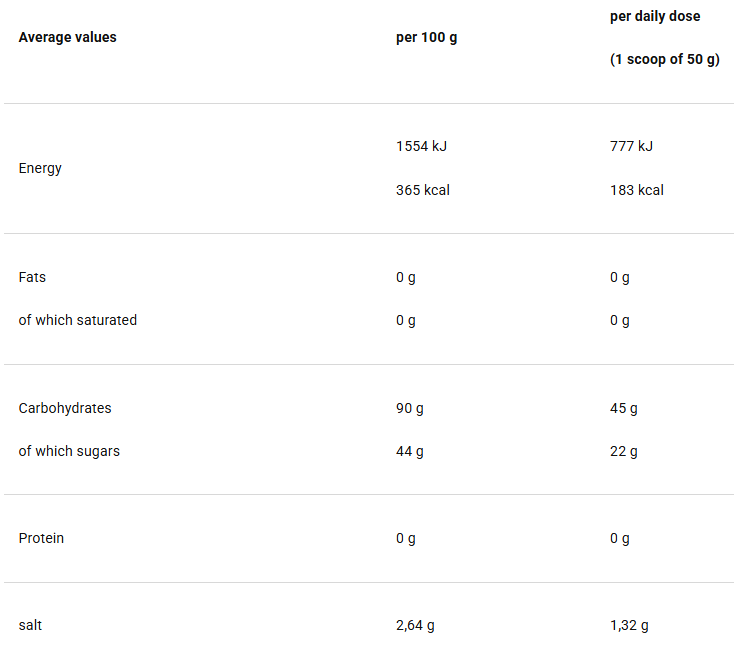This screenshot has width=734, height=660.
Task: Click the Fats row label
Action: click(x=32, y=277)
